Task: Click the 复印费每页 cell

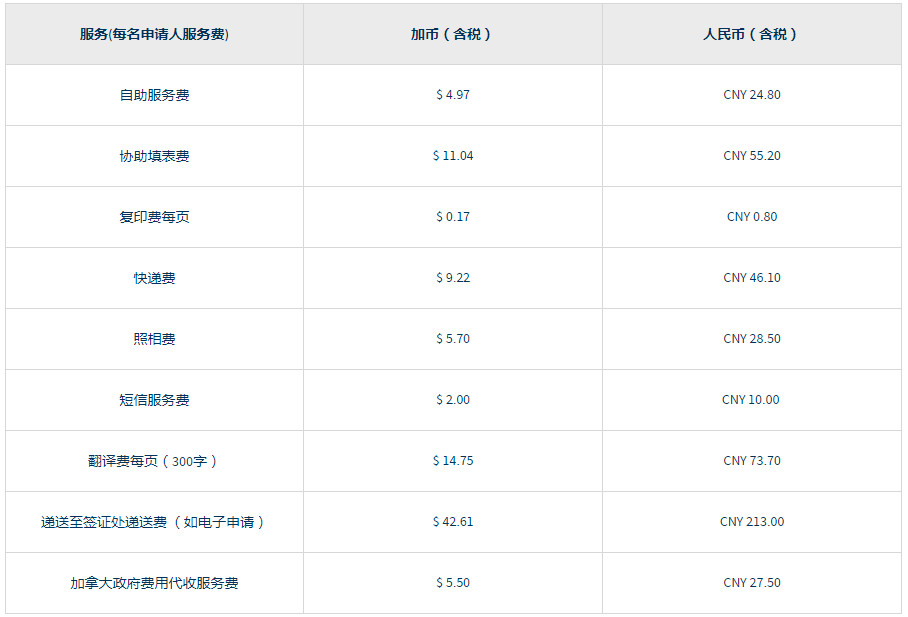Action: [152, 217]
